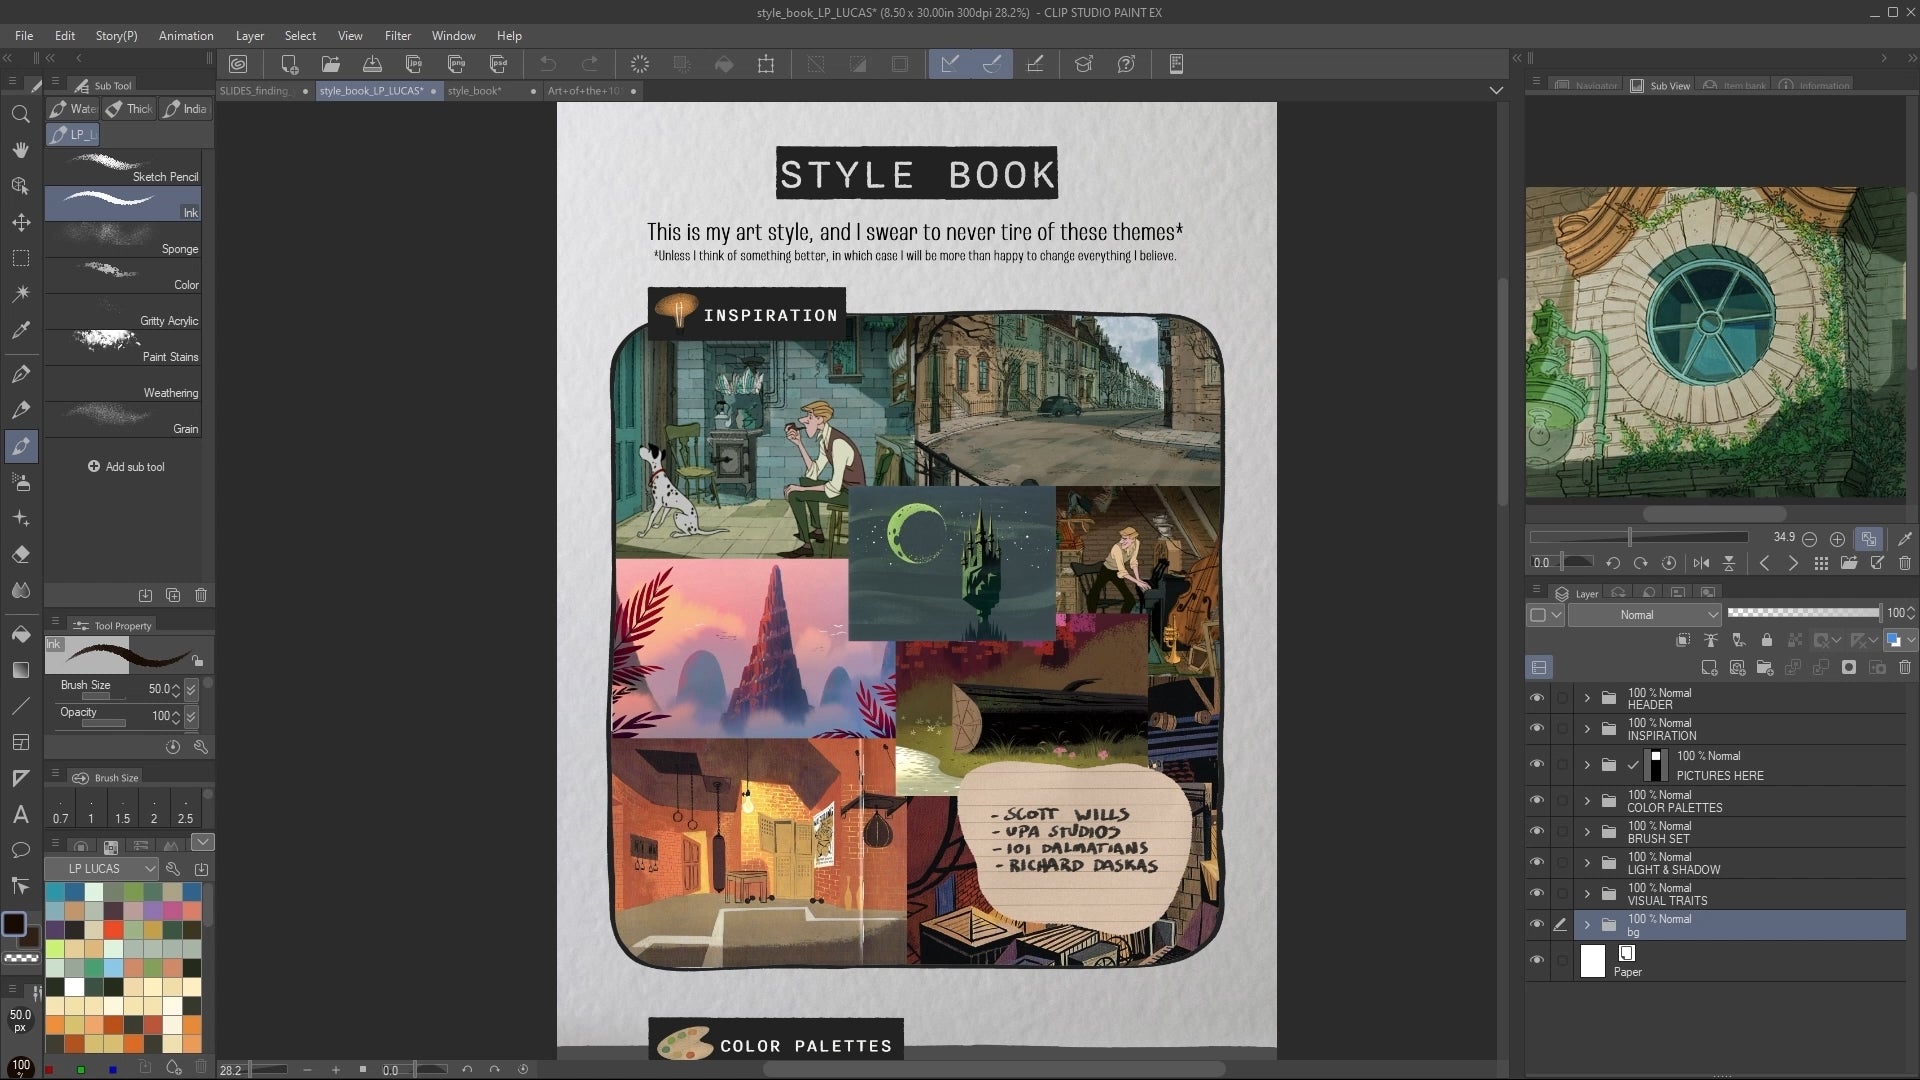Create a new raster layer
Viewport: 1920px width, 1080px height.
coord(1709,667)
